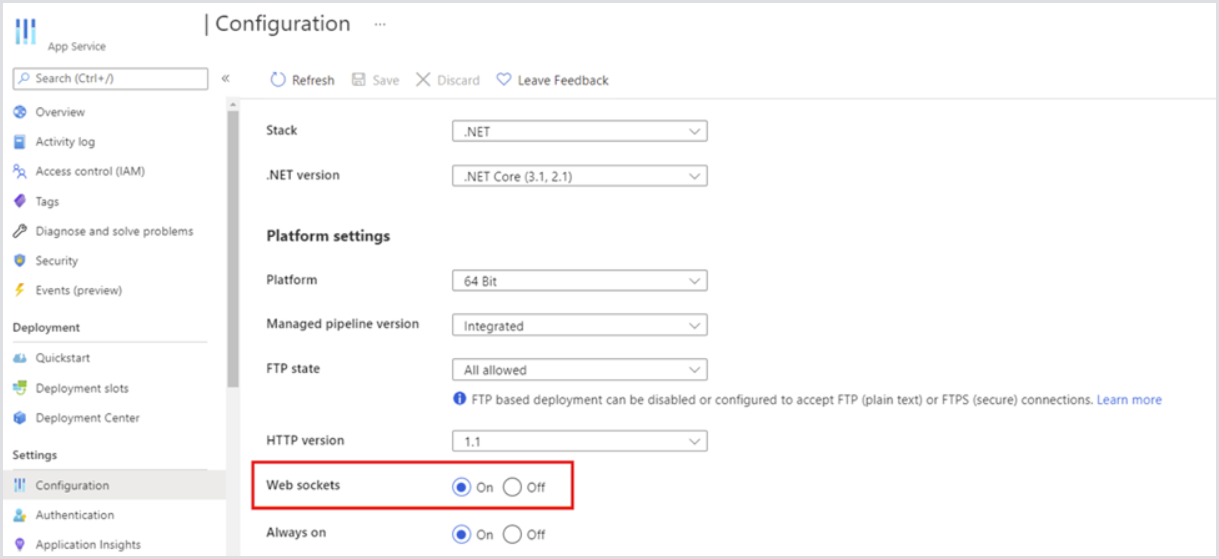Set Always on to Off

coord(513,534)
